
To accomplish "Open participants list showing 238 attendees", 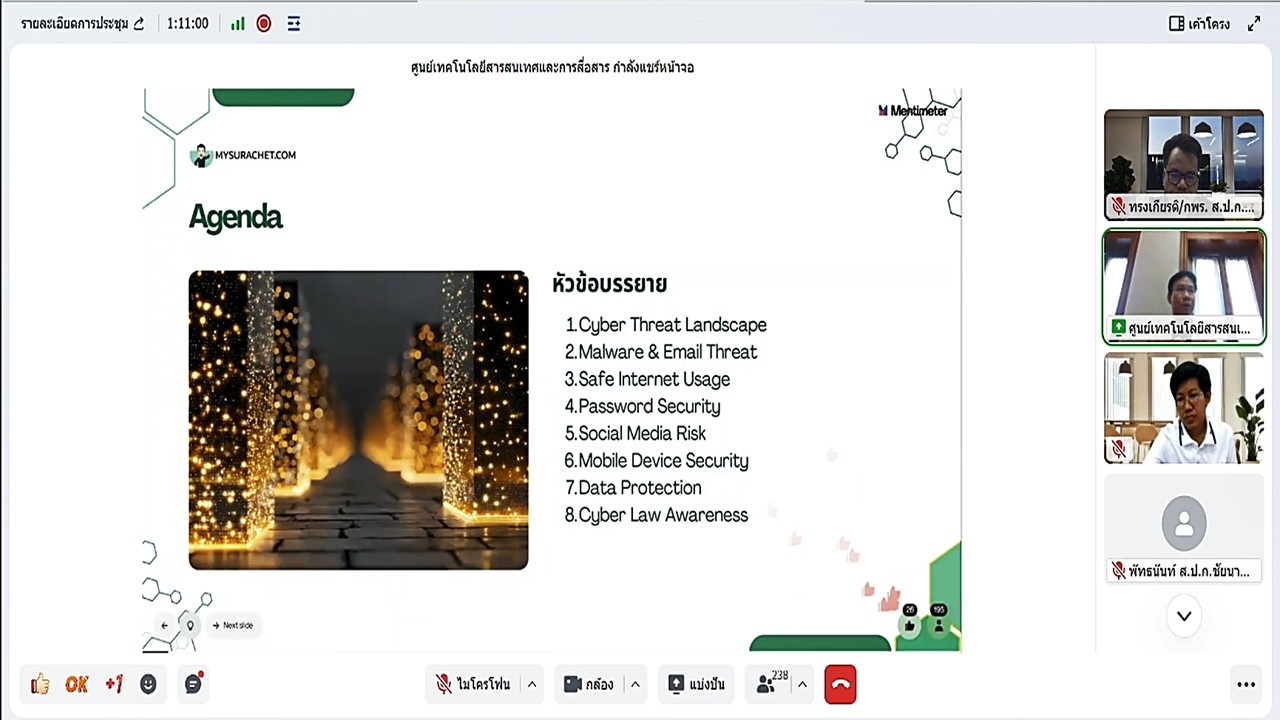I will (x=770, y=684).
